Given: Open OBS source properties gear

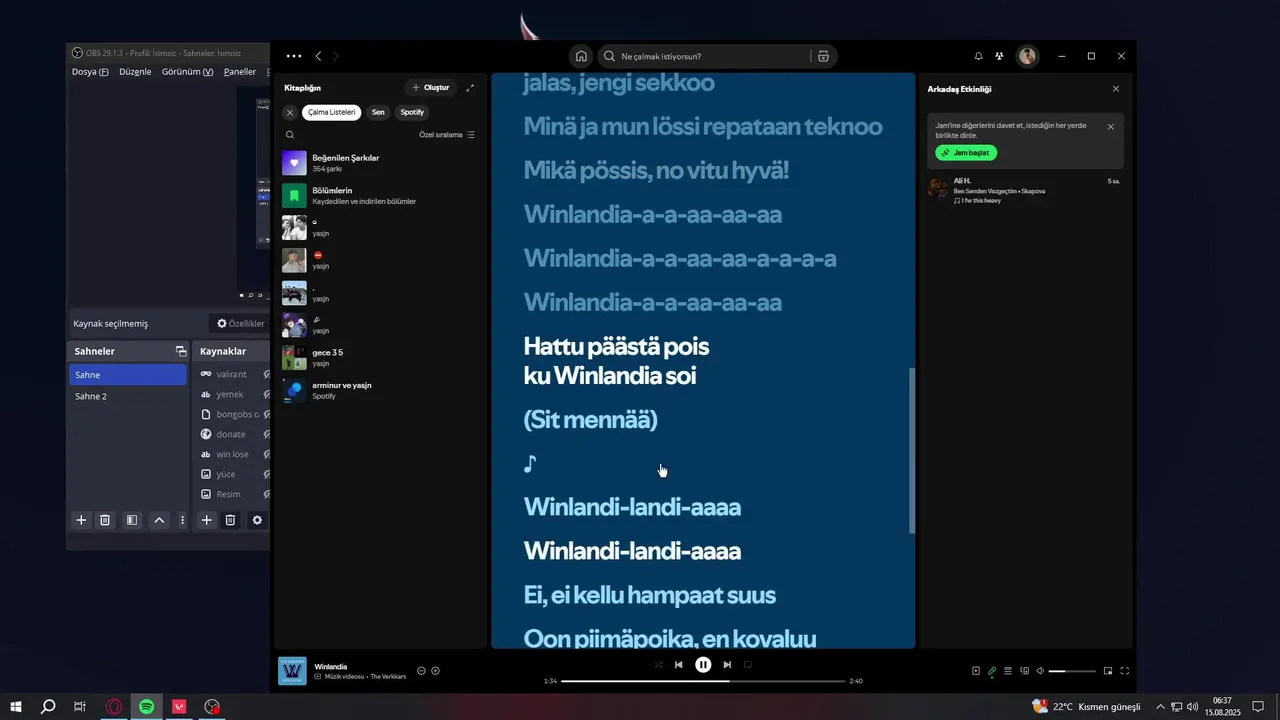Looking at the screenshot, I should (x=257, y=520).
